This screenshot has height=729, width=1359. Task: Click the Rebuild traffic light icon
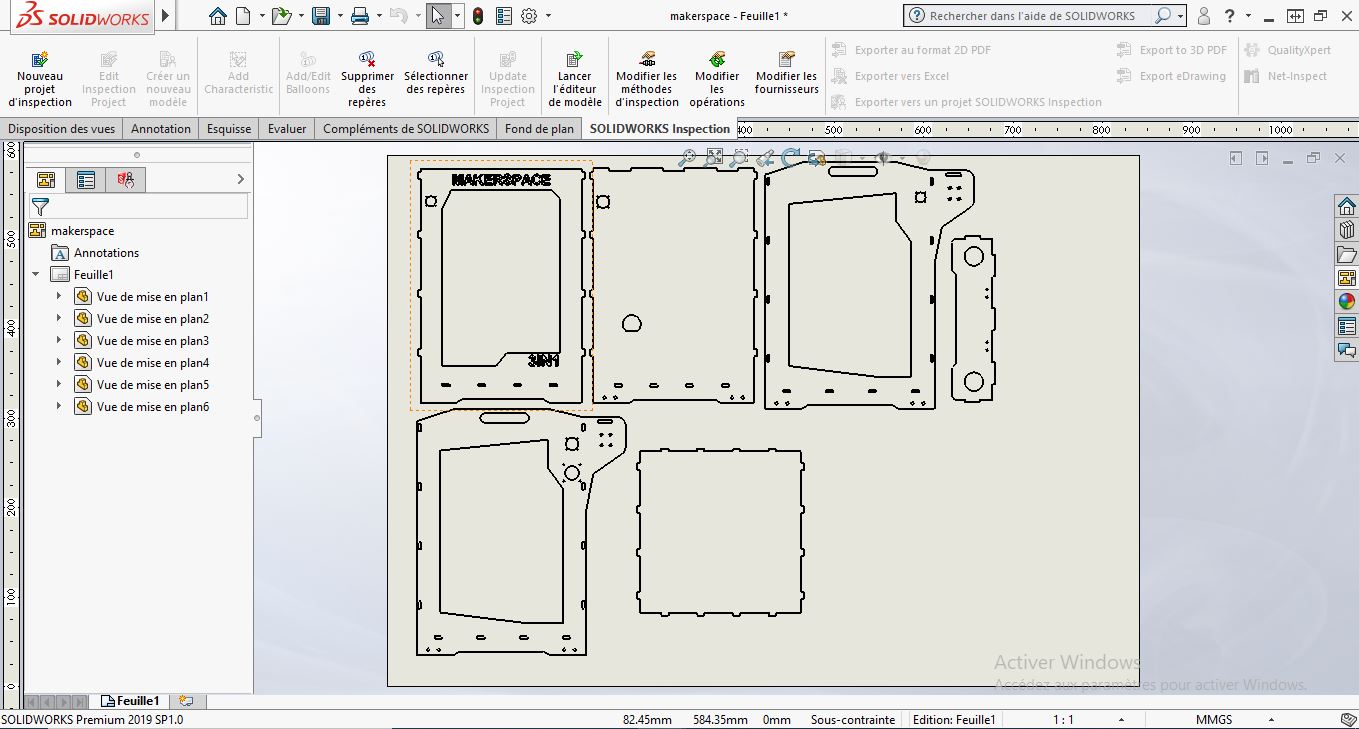pyautogui.click(x=478, y=16)
